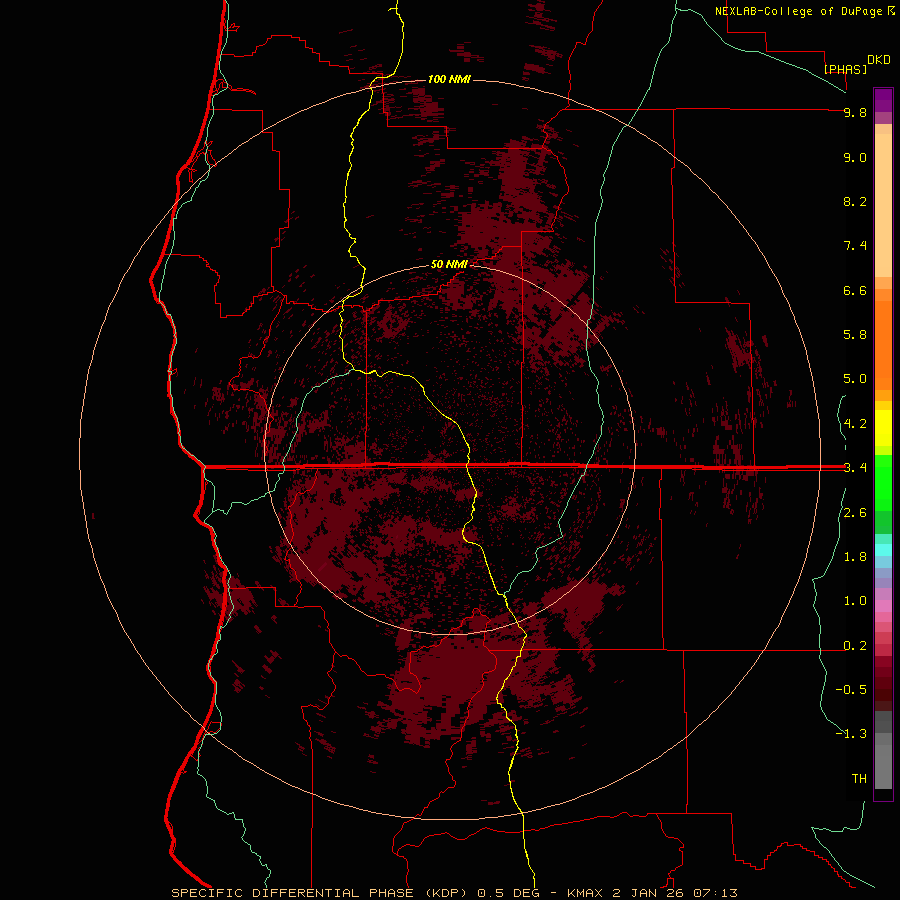Select the 9.8 scale value
The width and height of the screenshot is (900, 900).
pos(855,112)
